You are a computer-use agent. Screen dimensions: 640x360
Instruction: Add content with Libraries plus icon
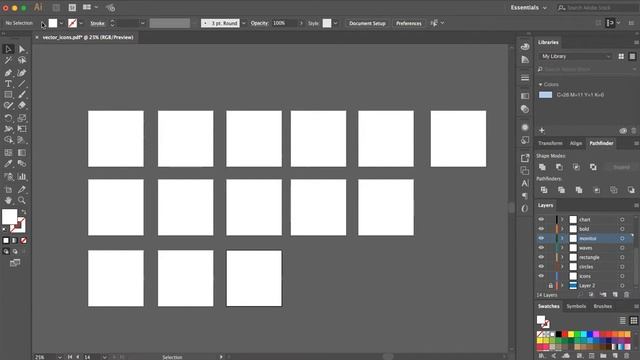coord(542,131)
